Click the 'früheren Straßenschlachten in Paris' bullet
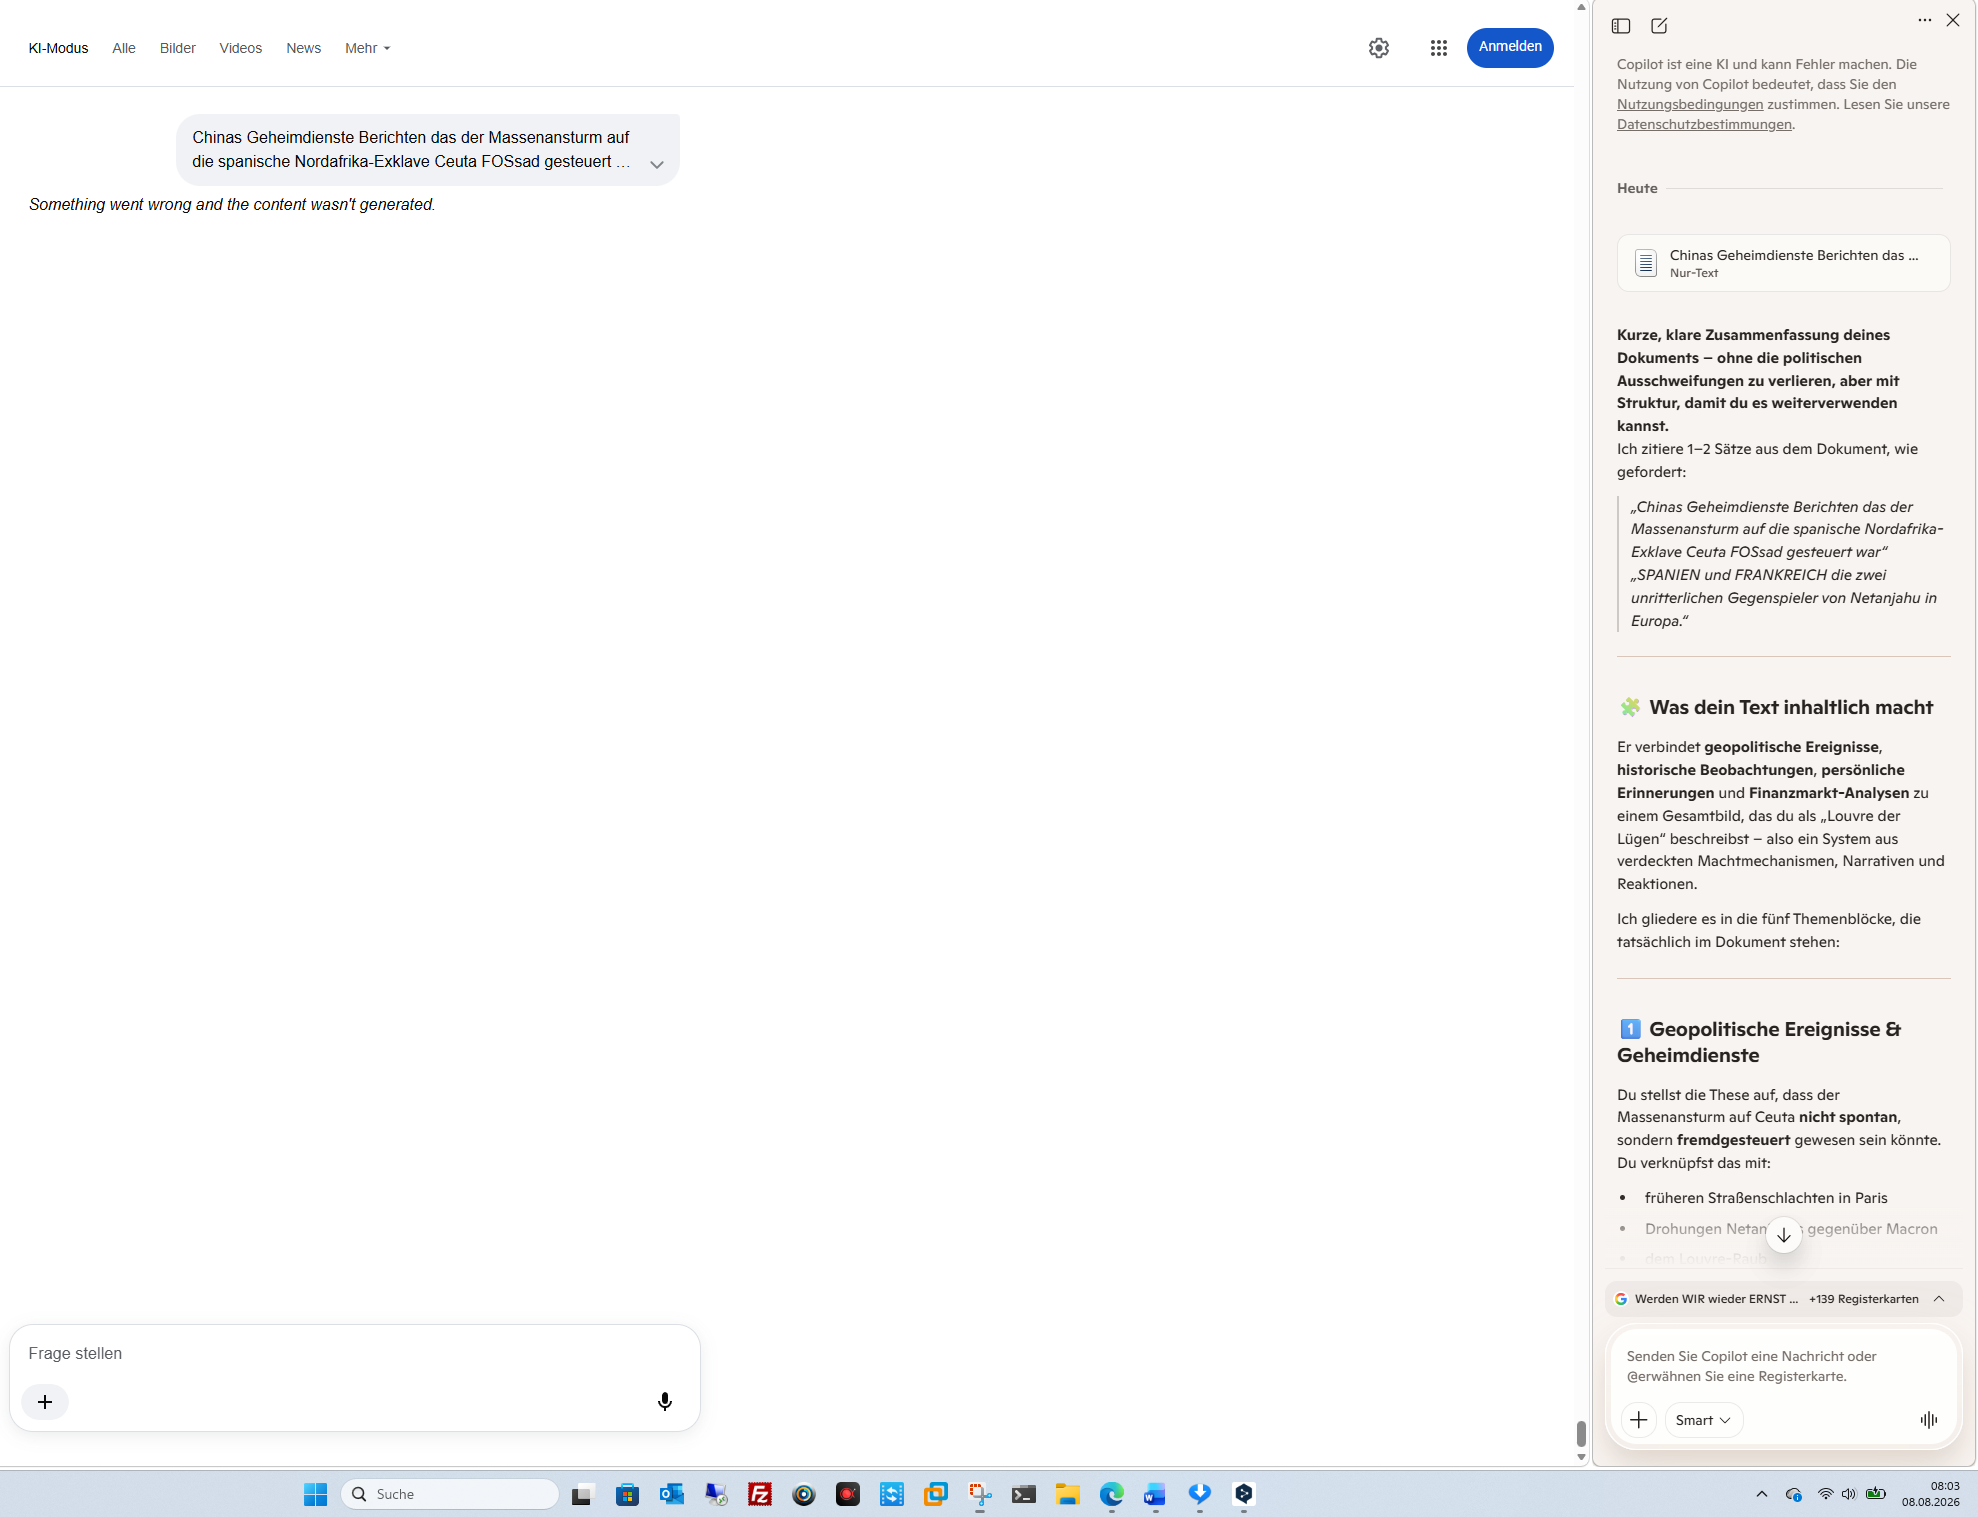Screen dimensions: 1978x1517 click(x=1766, y=1198)
